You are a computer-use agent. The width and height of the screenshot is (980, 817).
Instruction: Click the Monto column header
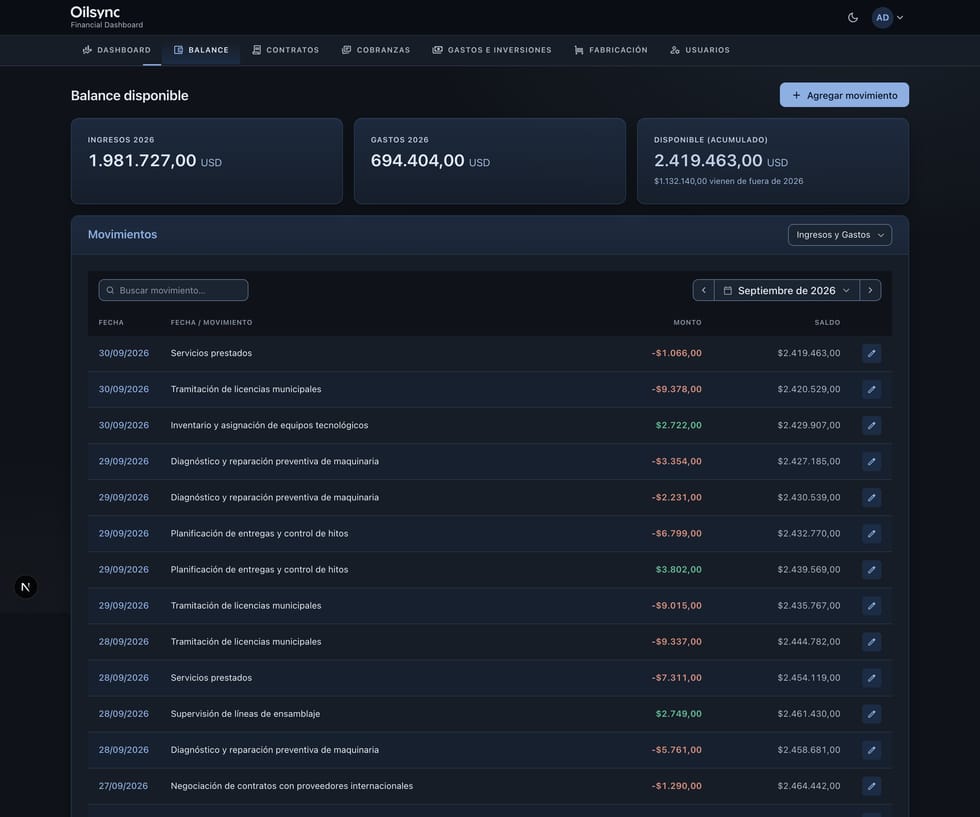687,323
